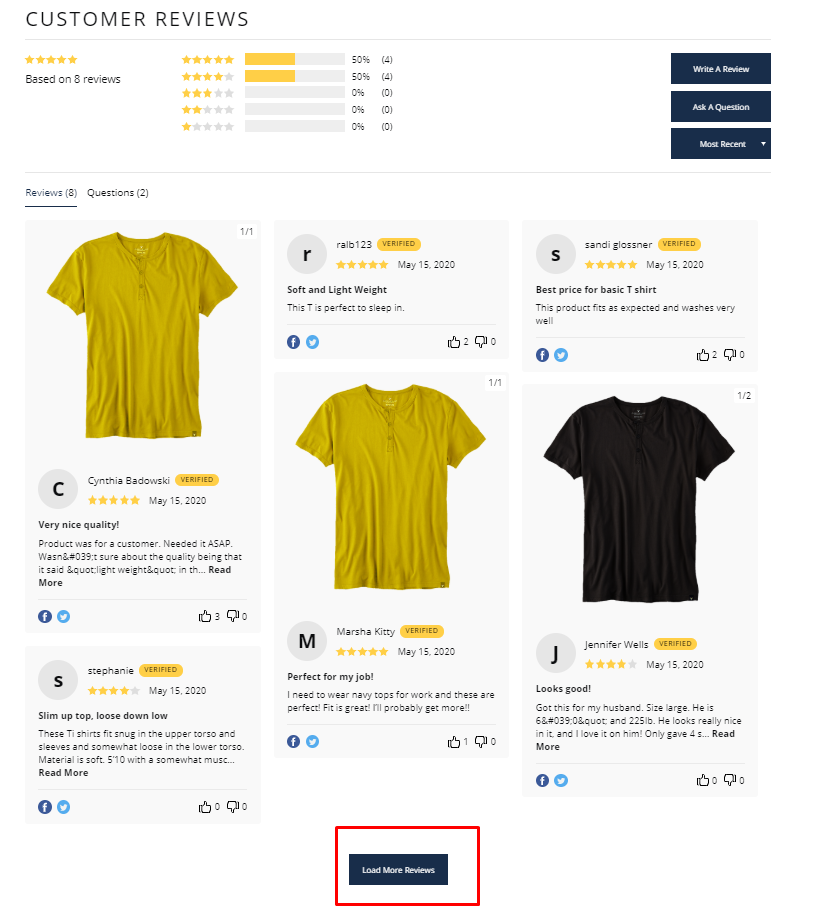Click Load More Reviews button
The image size is (837, 912).
(398, 870)
